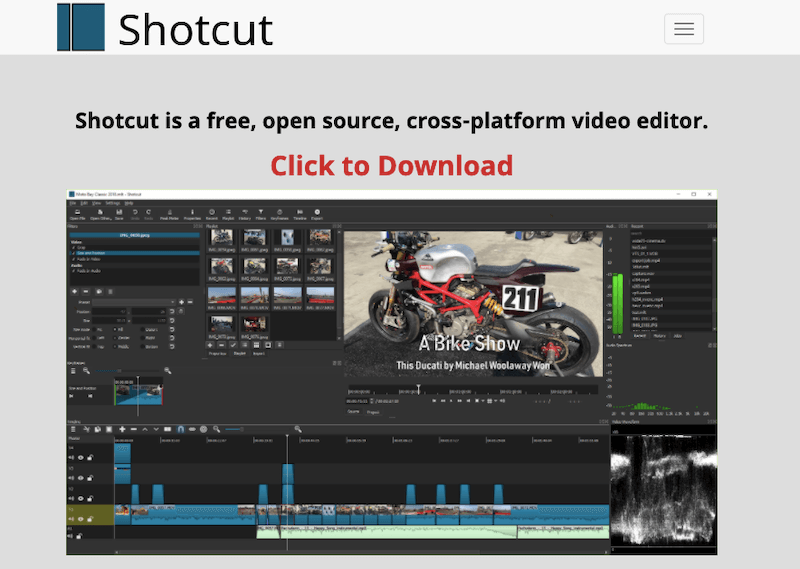Click the Playlist toolbar icon

click(x=228, y=214)
